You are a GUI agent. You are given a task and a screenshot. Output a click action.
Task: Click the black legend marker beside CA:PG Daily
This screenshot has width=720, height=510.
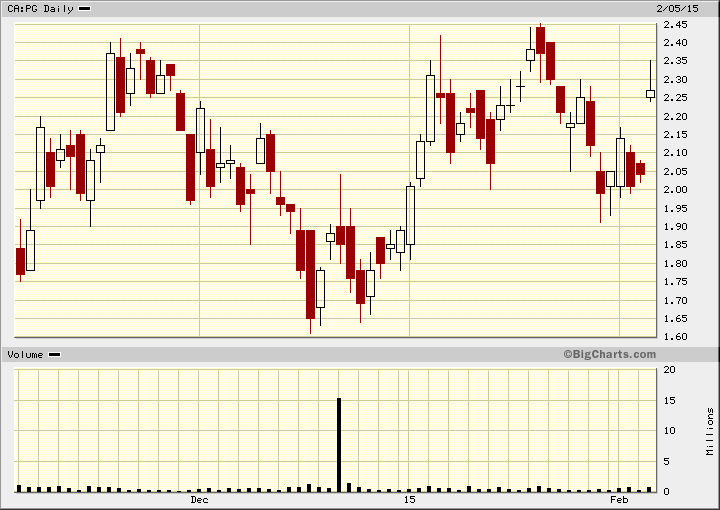point(84,9)
